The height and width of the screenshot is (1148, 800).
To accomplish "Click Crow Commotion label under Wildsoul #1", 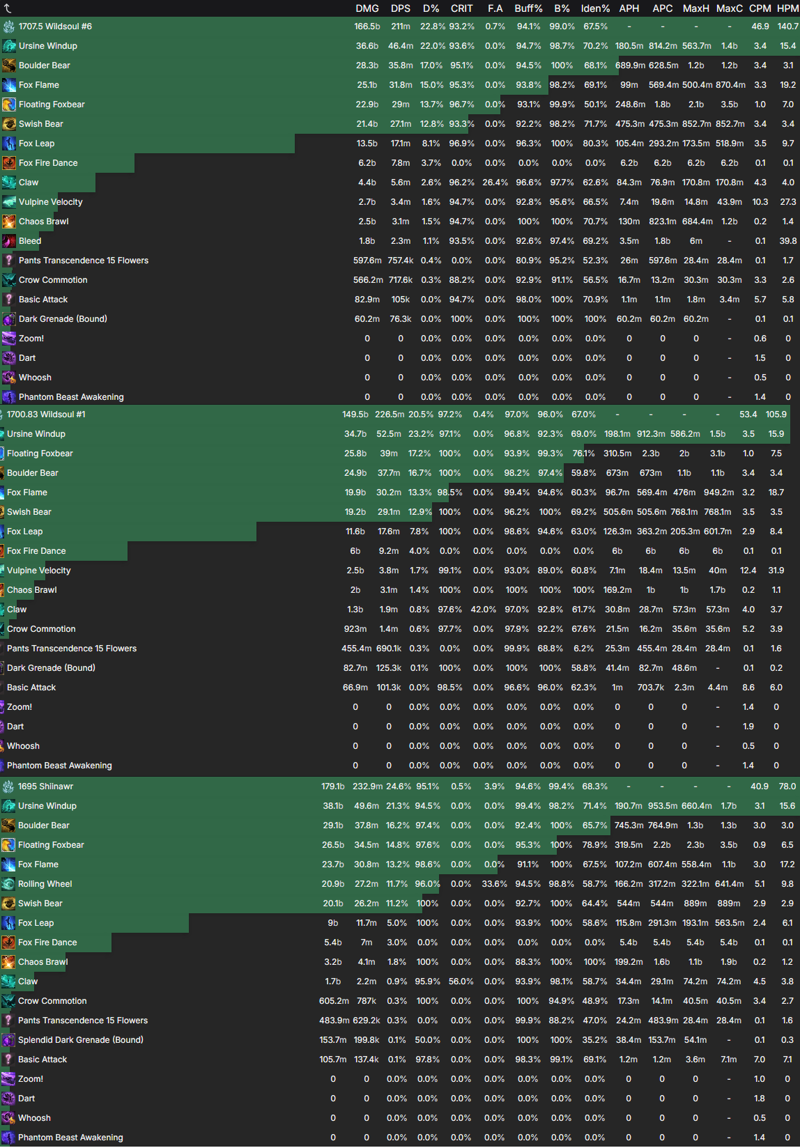I will 42,629.
